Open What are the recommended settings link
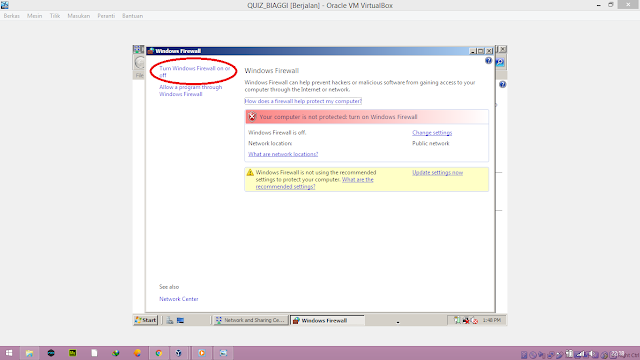Viewport: 640px width, 360px height. (x=314, y=183)
